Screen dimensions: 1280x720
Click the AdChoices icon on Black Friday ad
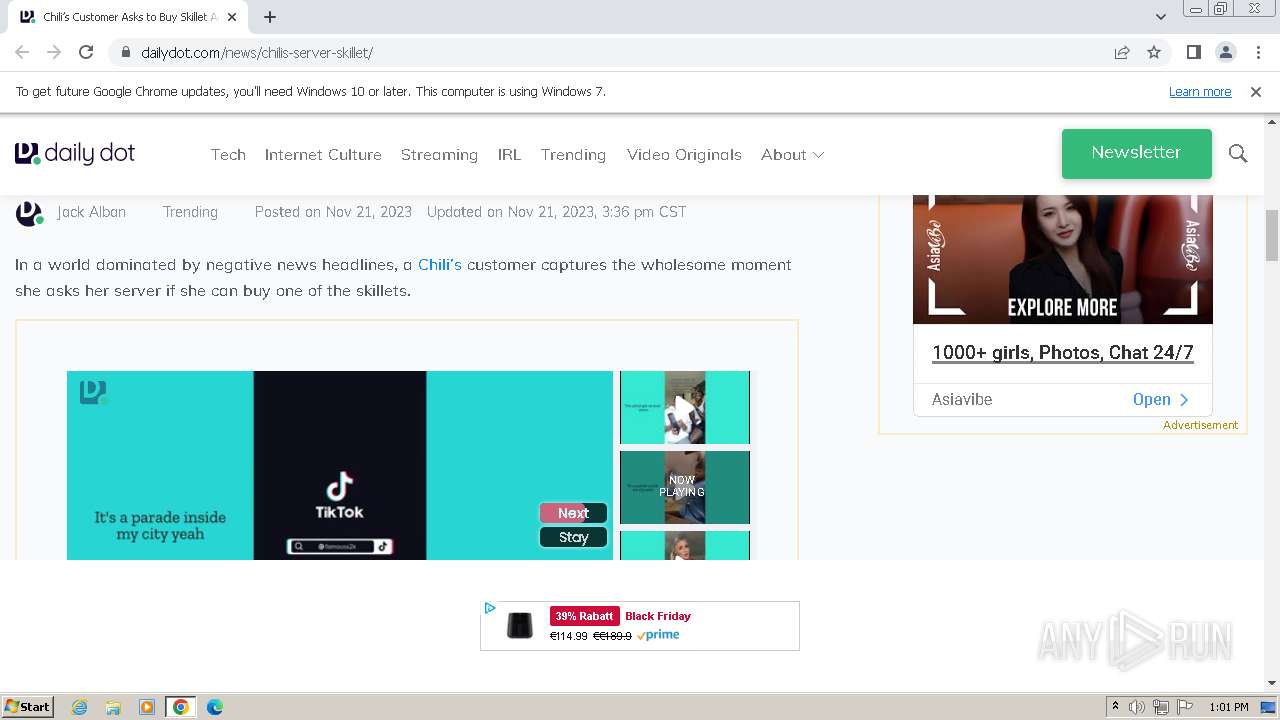click(x=490, y=608)
